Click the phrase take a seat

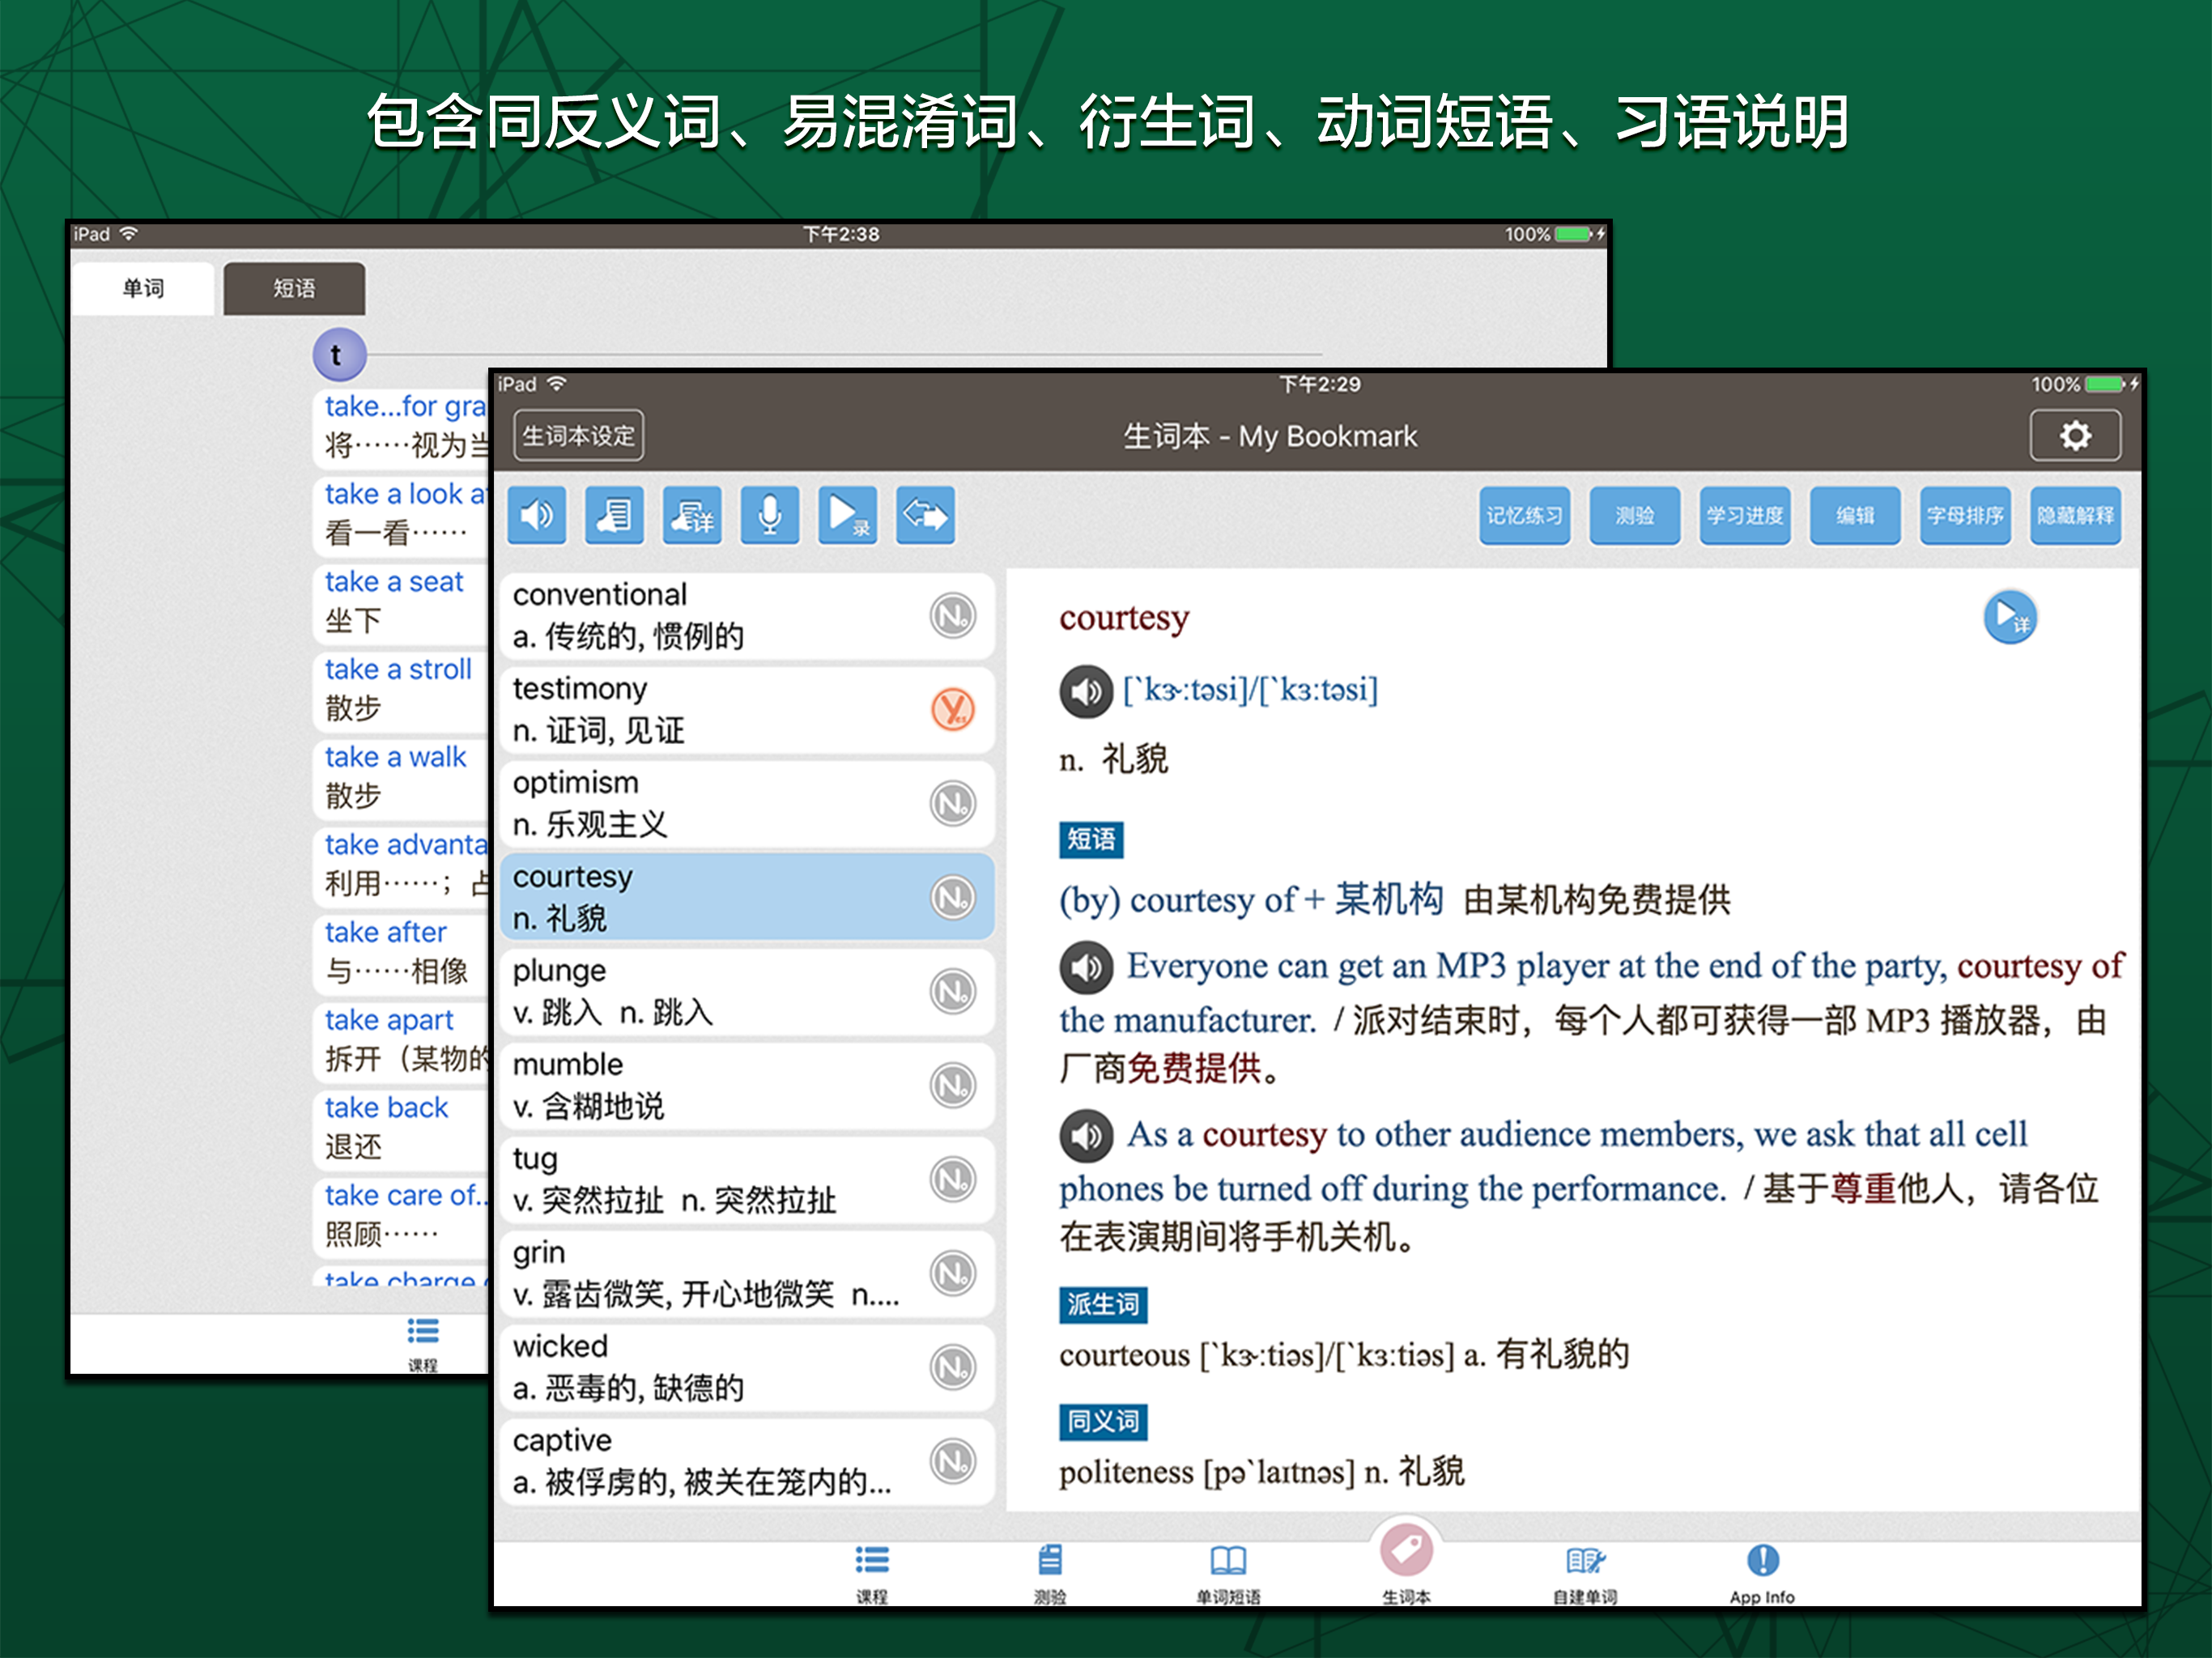[394, 582]
